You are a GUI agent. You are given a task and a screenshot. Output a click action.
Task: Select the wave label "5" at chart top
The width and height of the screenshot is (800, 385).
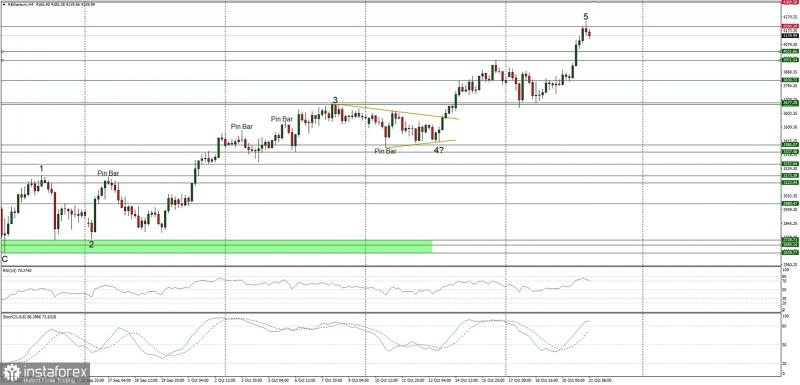pyautogui.click(x=586, y=17)
